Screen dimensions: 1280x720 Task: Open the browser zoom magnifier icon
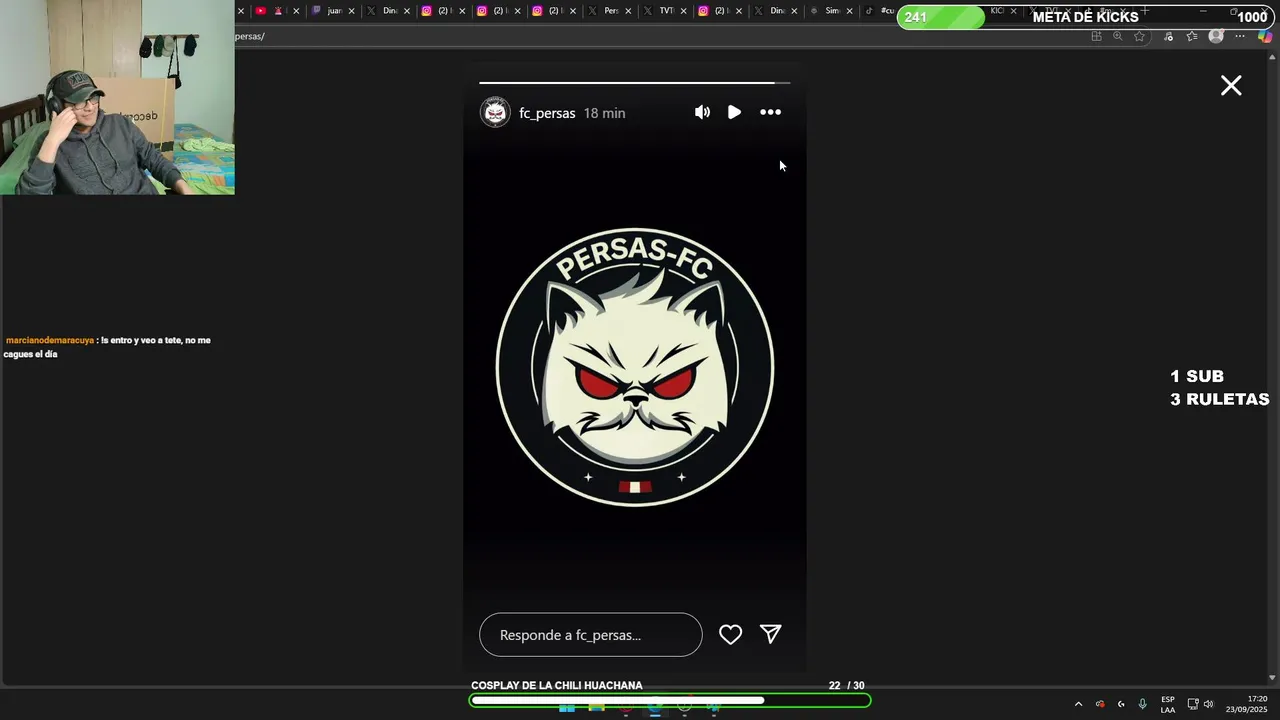[1118, 36]
